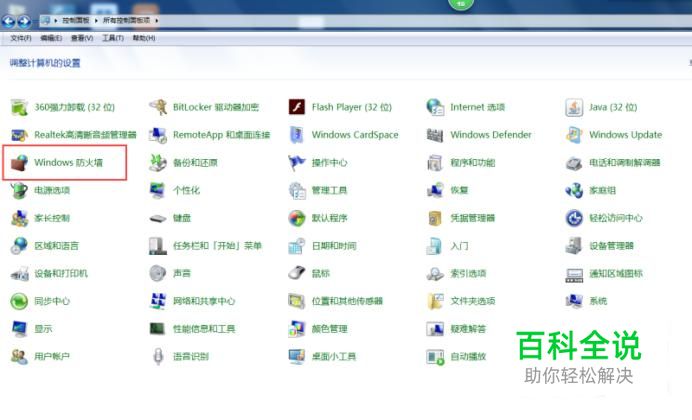Open the 工具(T) menu
Viewport: 692px width, 420px height.
[113, 38]
